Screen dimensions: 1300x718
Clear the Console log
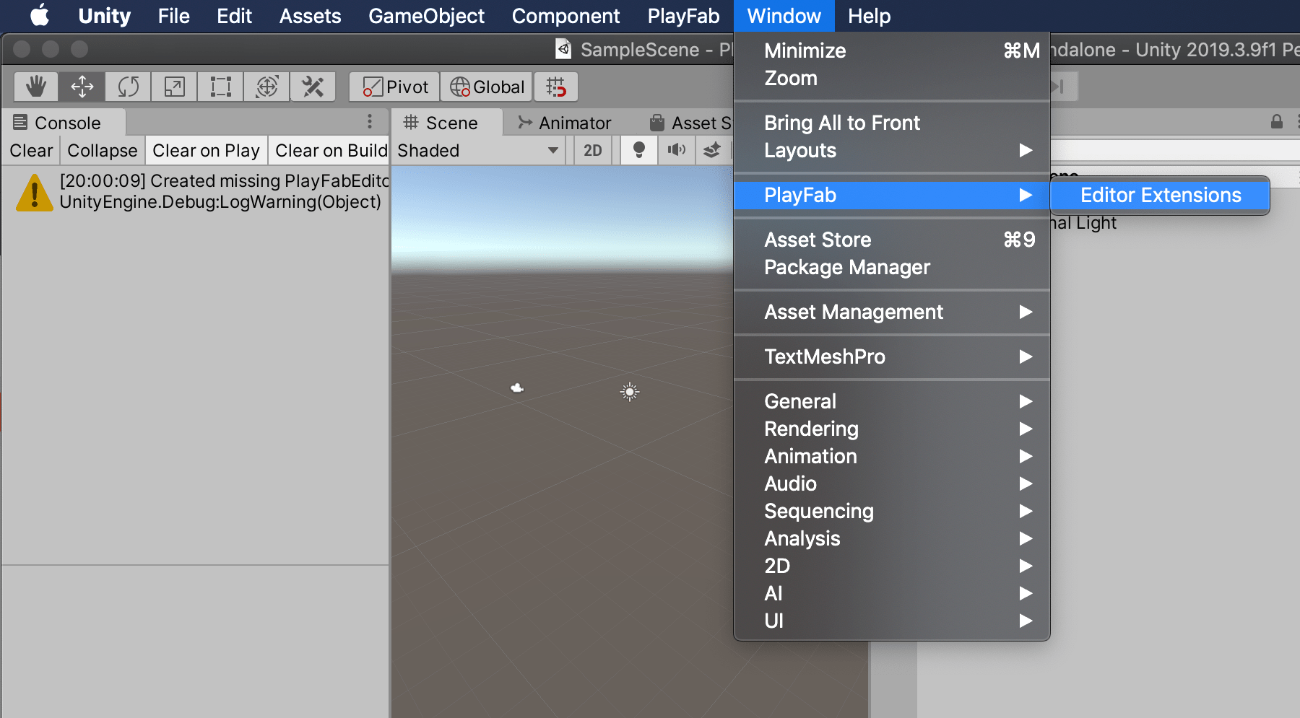pyautogui.click(x=31, y=150)
